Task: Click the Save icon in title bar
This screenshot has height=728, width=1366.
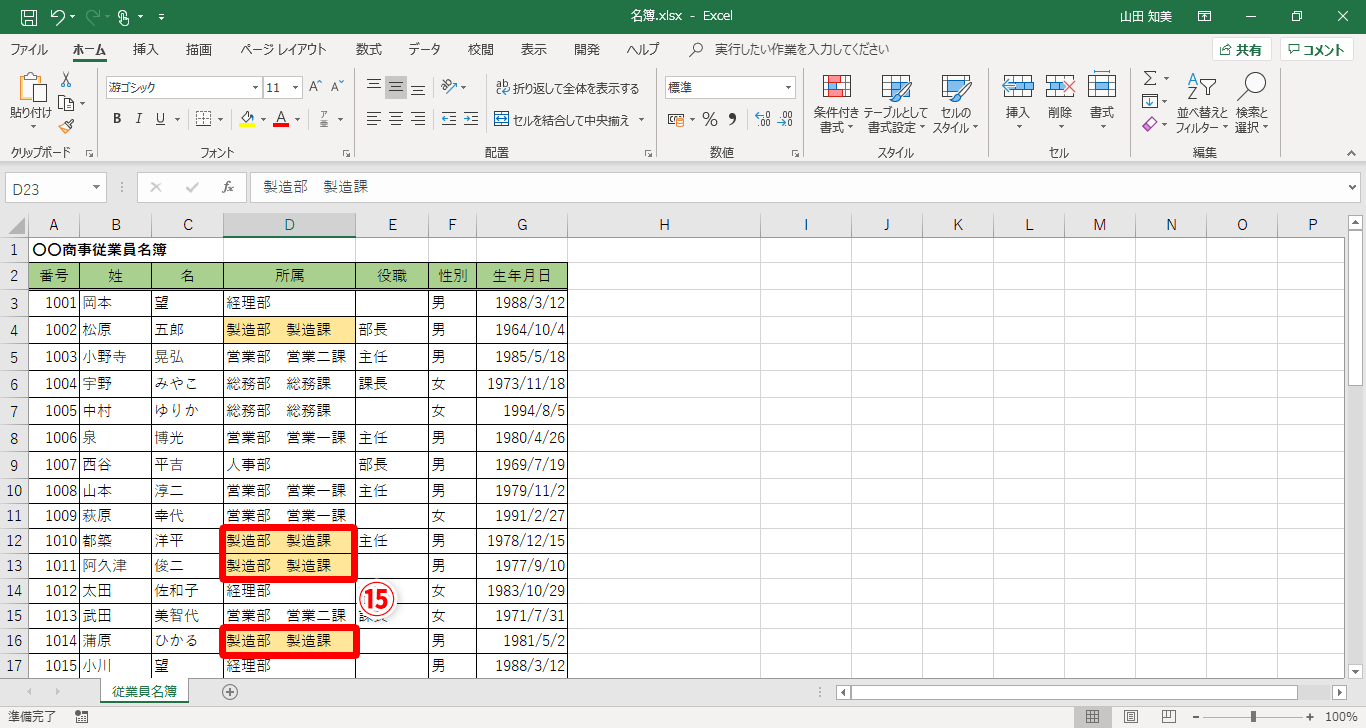Action: tap(28, 17)
